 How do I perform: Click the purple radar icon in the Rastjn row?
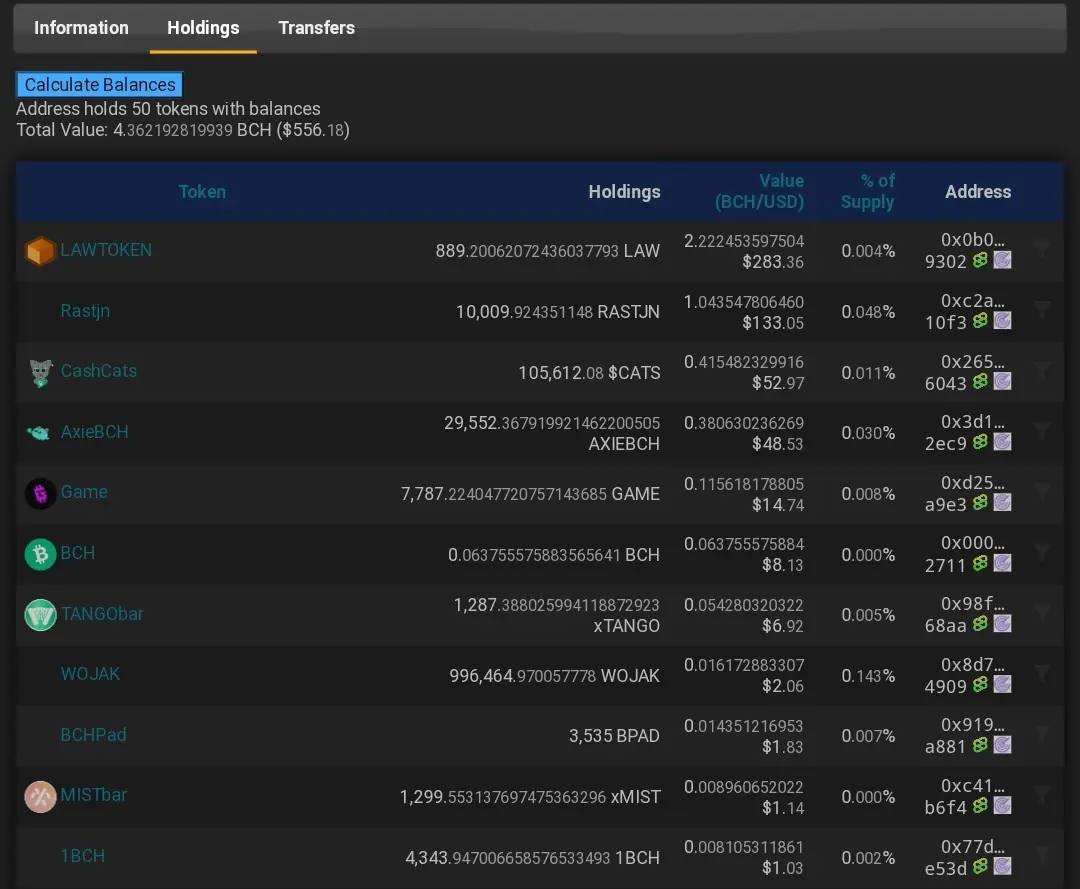pos(1003,321)
